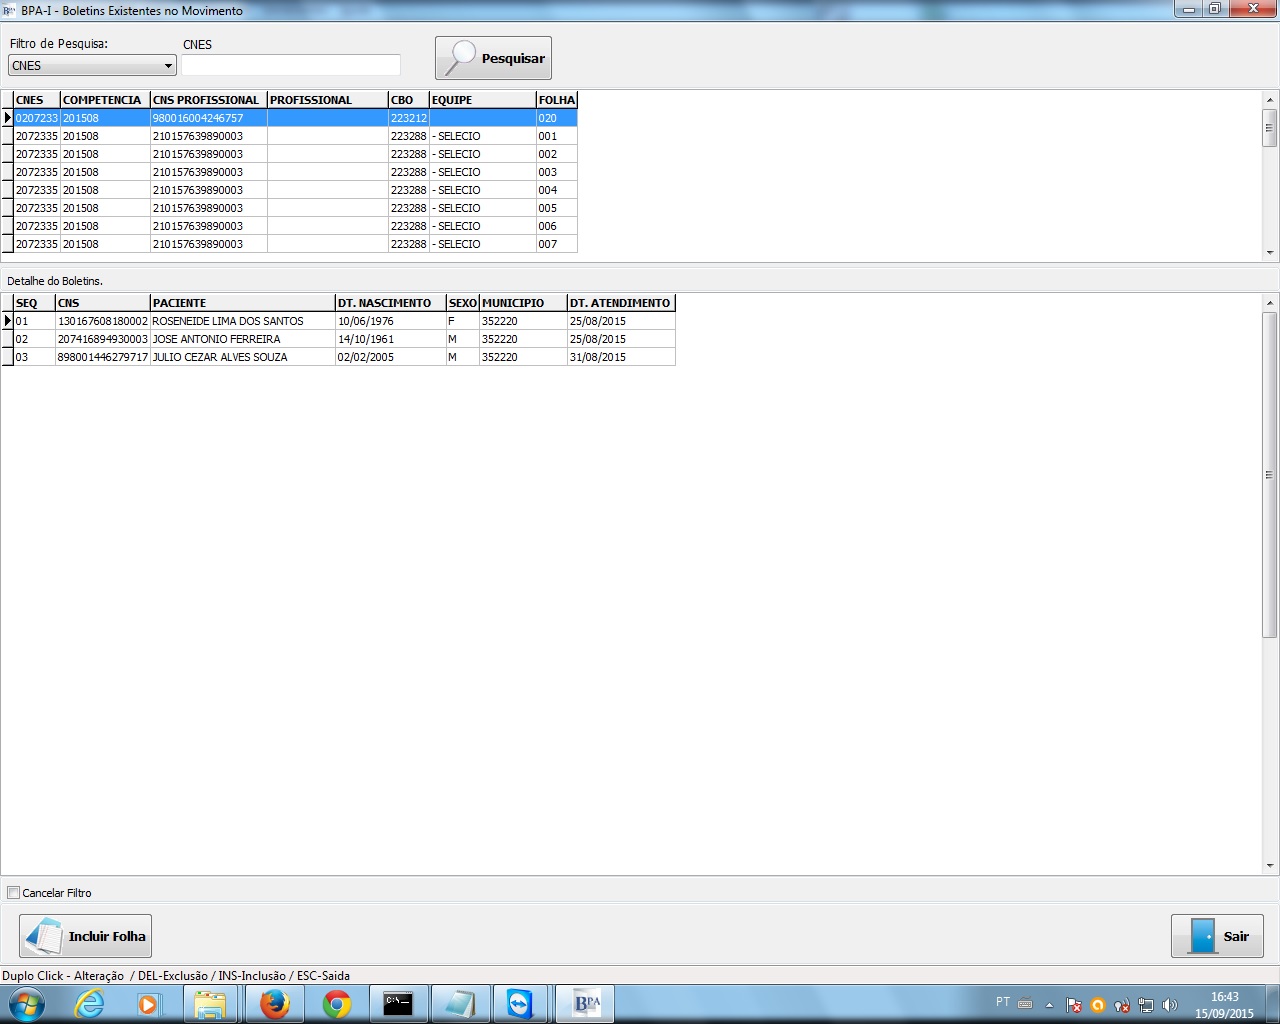This screenshot has width=1280, height=1024.
Task: Click the Pesquisar search button
Action: [493, 58]
